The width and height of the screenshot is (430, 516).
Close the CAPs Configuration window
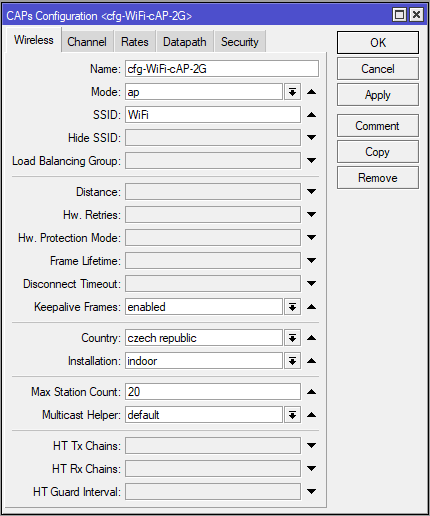[x=417, y=15]
